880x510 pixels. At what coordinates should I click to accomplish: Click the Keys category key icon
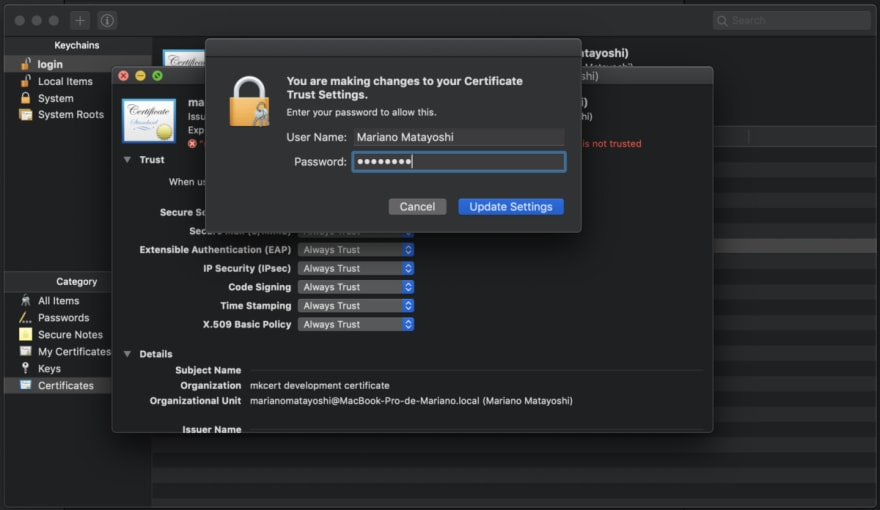25,368
